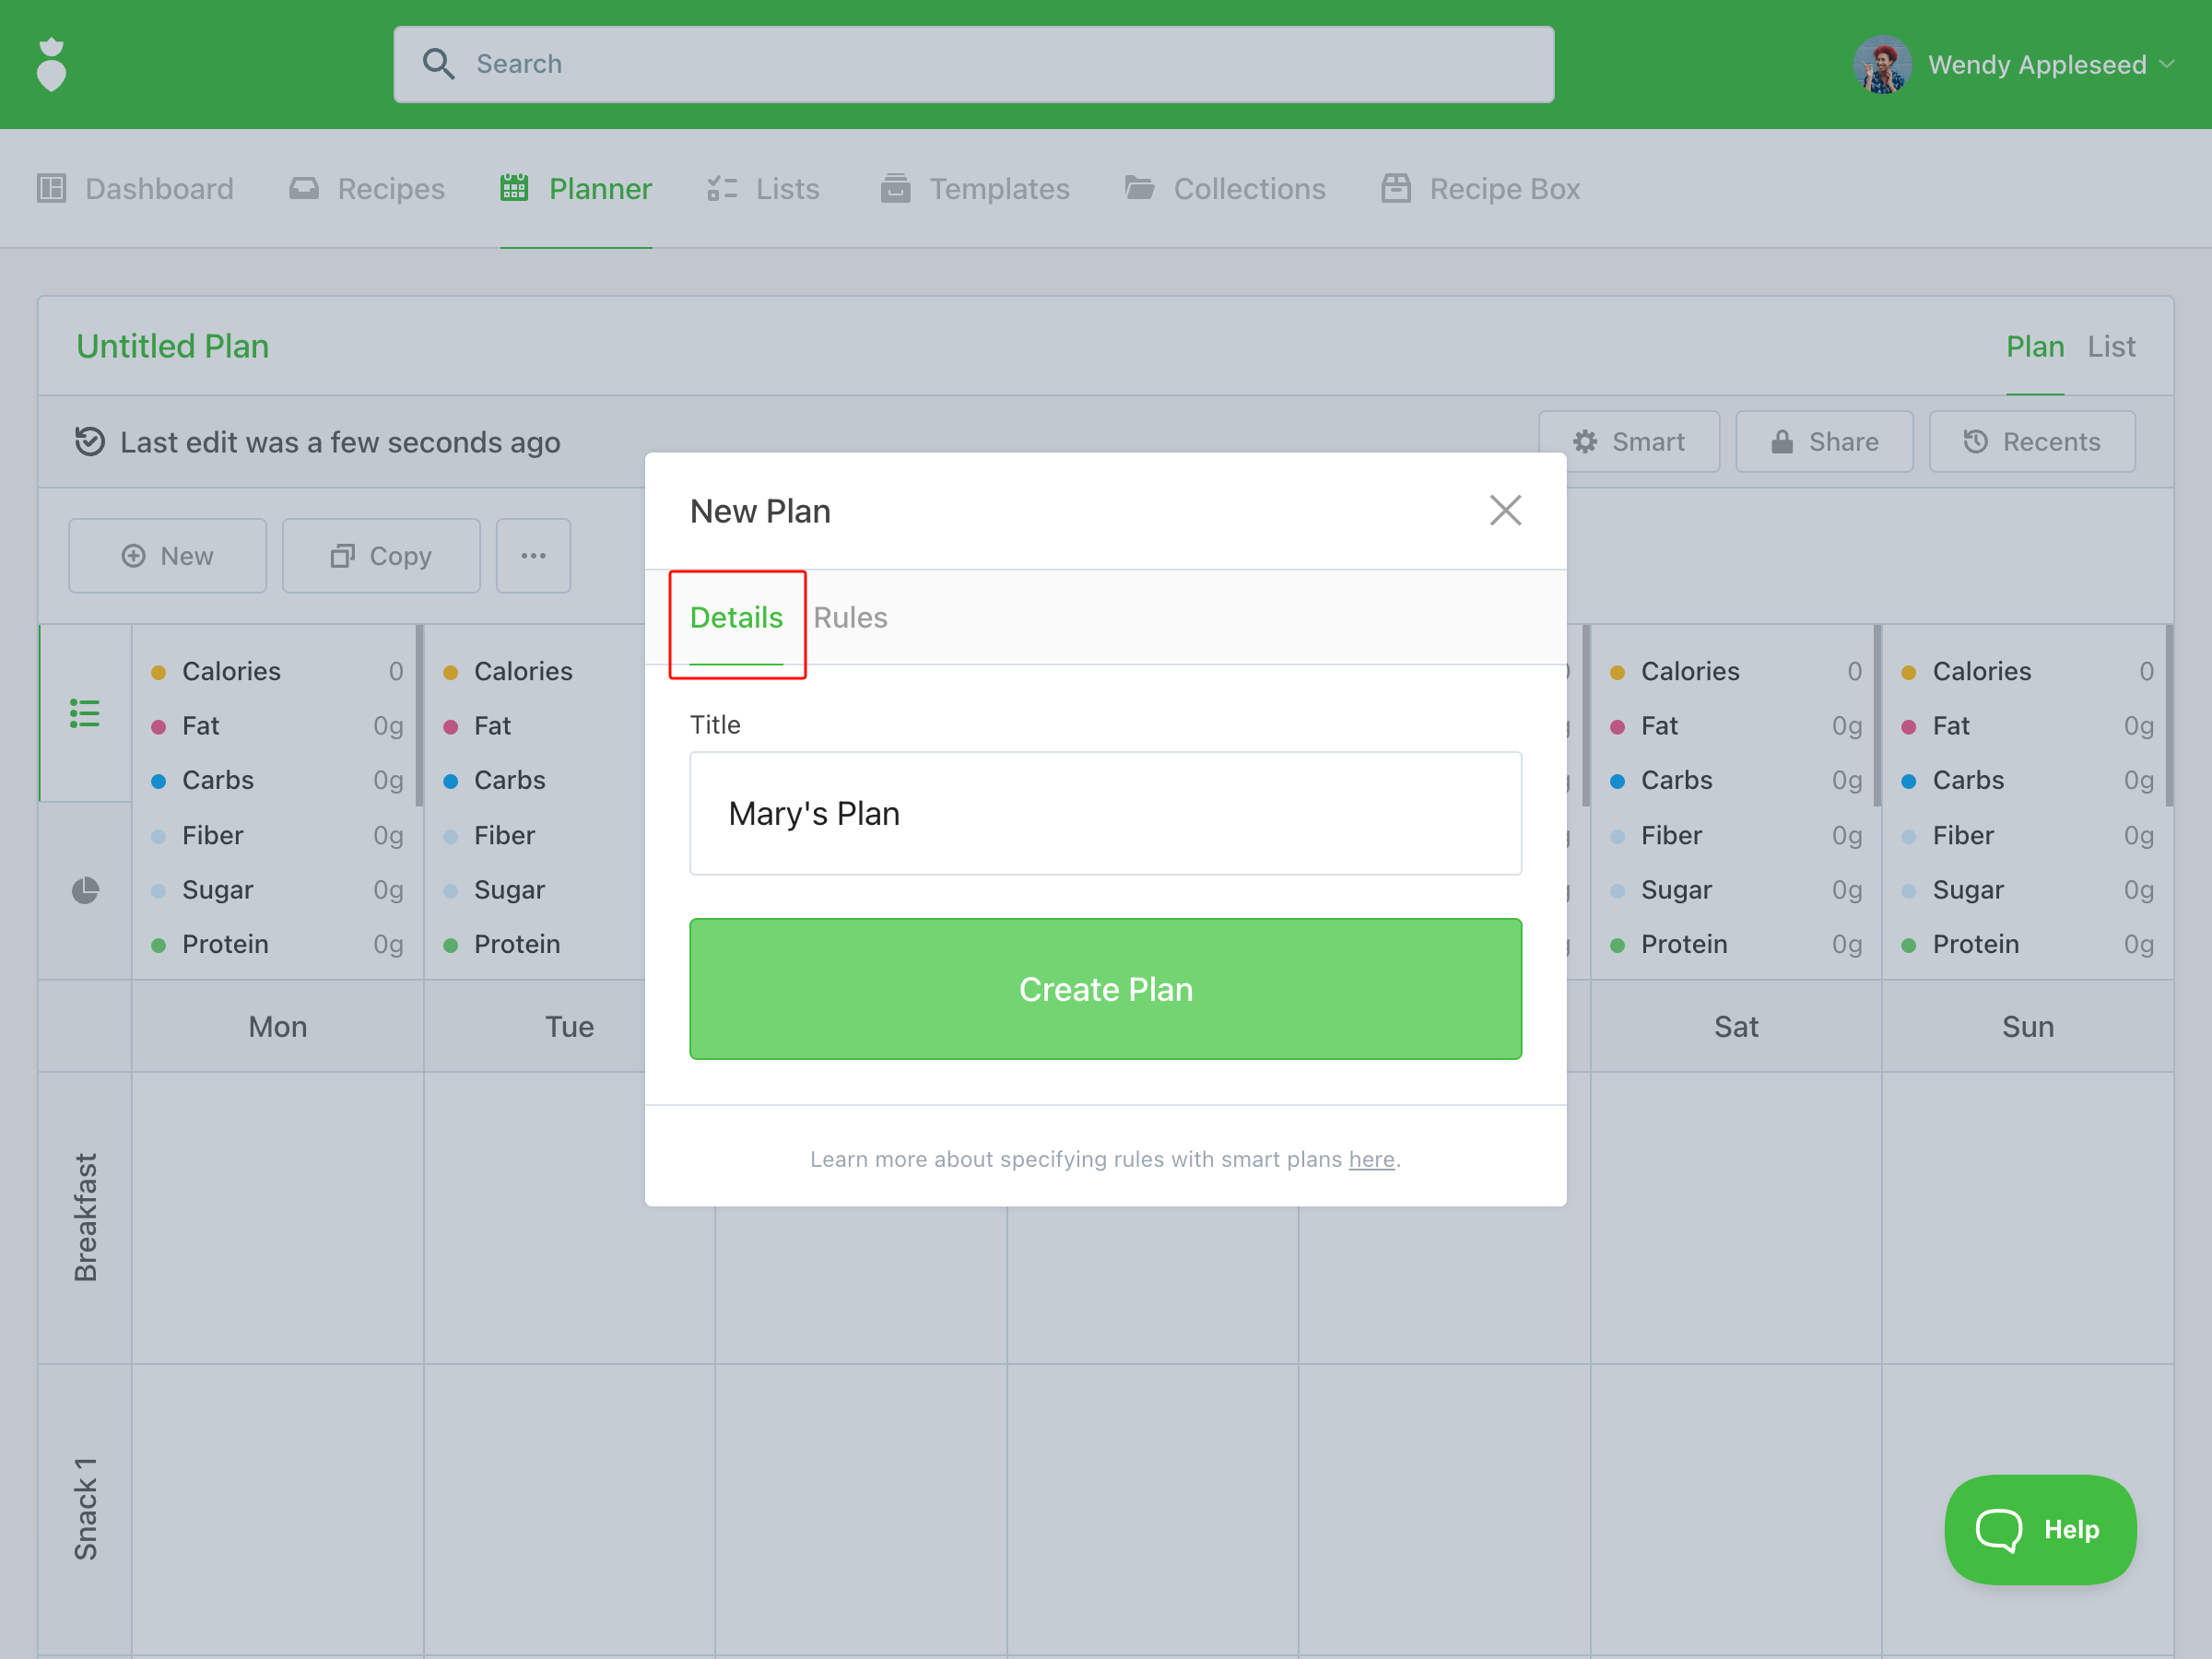Viewport: 2212px width, 1659px height.
Task: Click the pie chart icon in the left sidebar
Action: pos(85,890)
